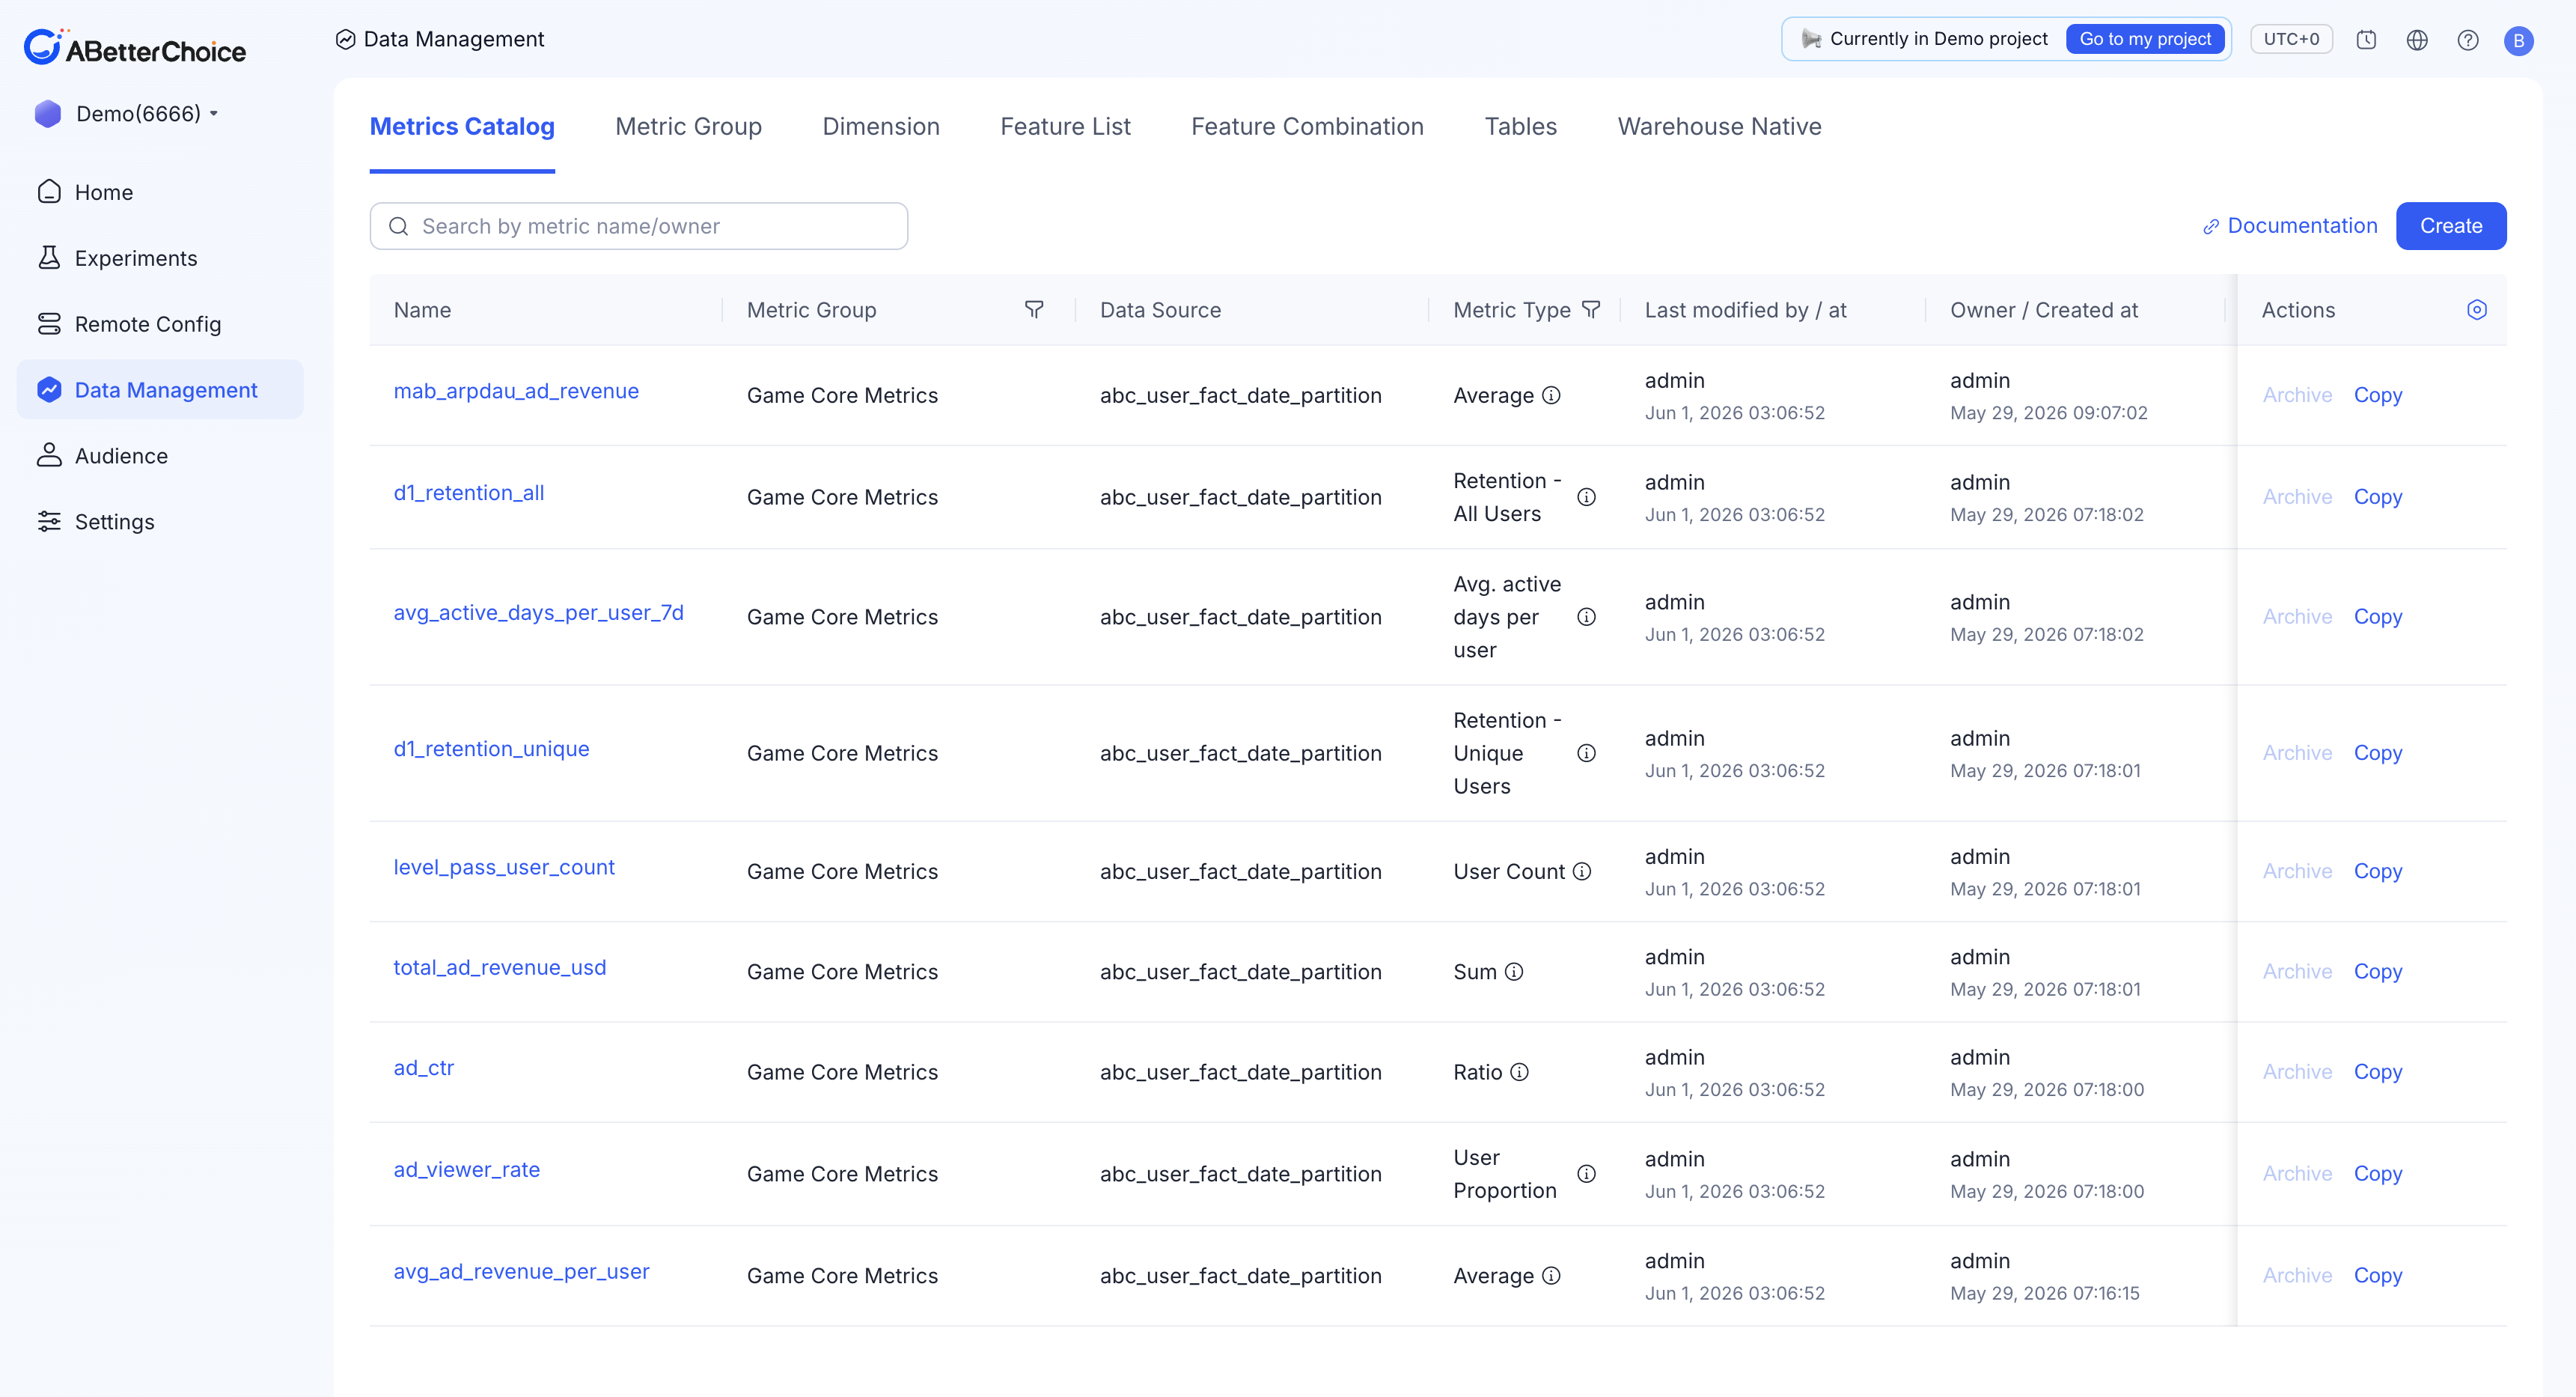Screen dimensions: 2576x1397
Task: Focus the metric name/owner search field
Action: pos(638,226)
